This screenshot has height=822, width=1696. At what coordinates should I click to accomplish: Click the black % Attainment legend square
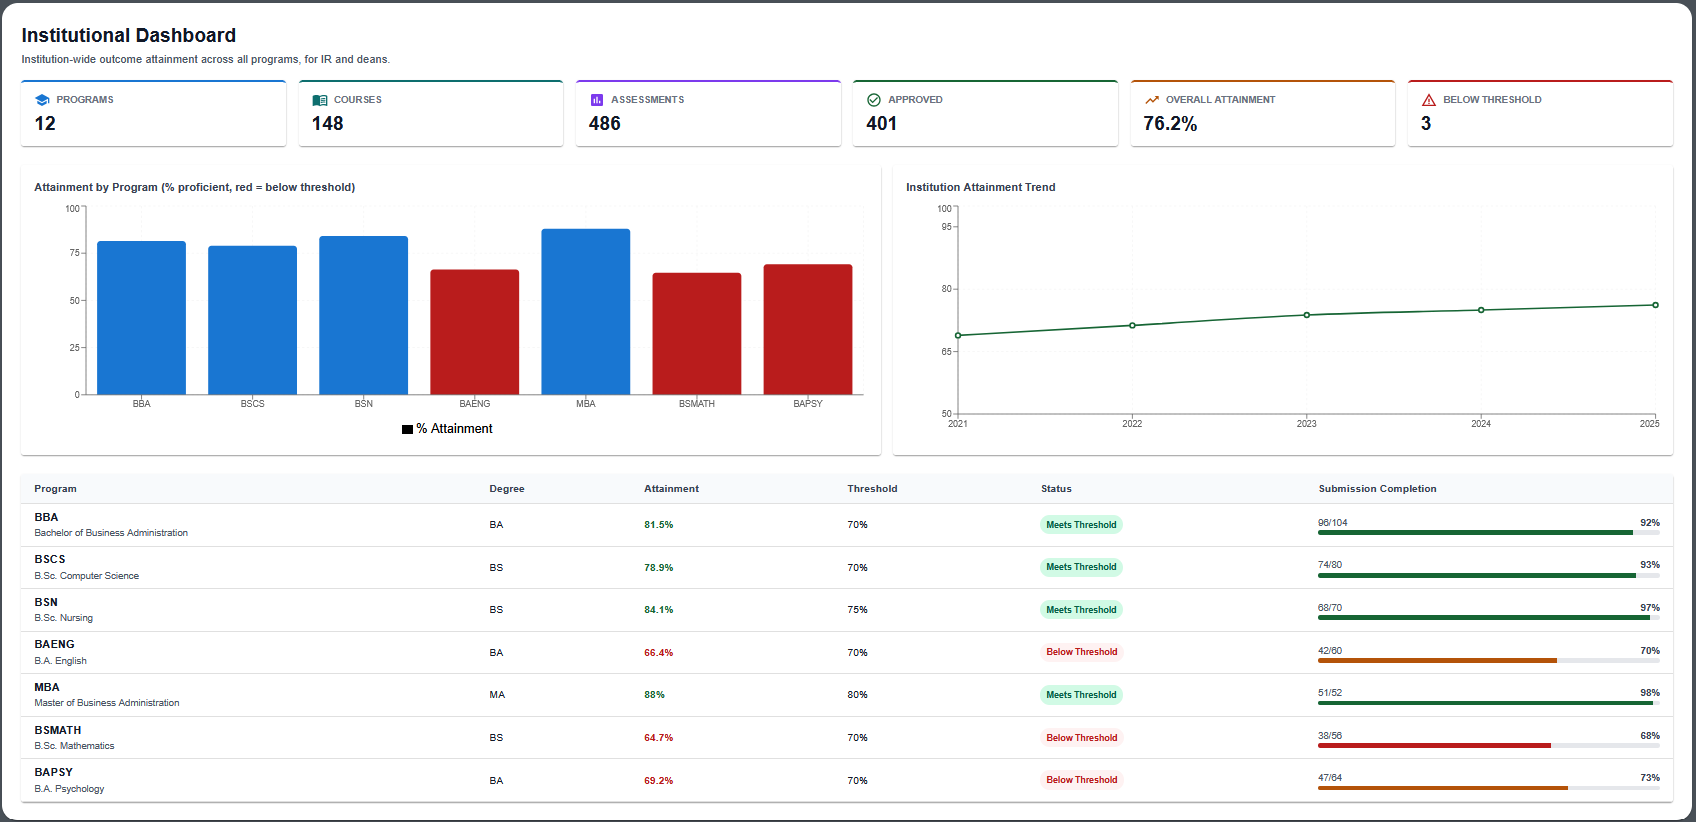(407, 429)
